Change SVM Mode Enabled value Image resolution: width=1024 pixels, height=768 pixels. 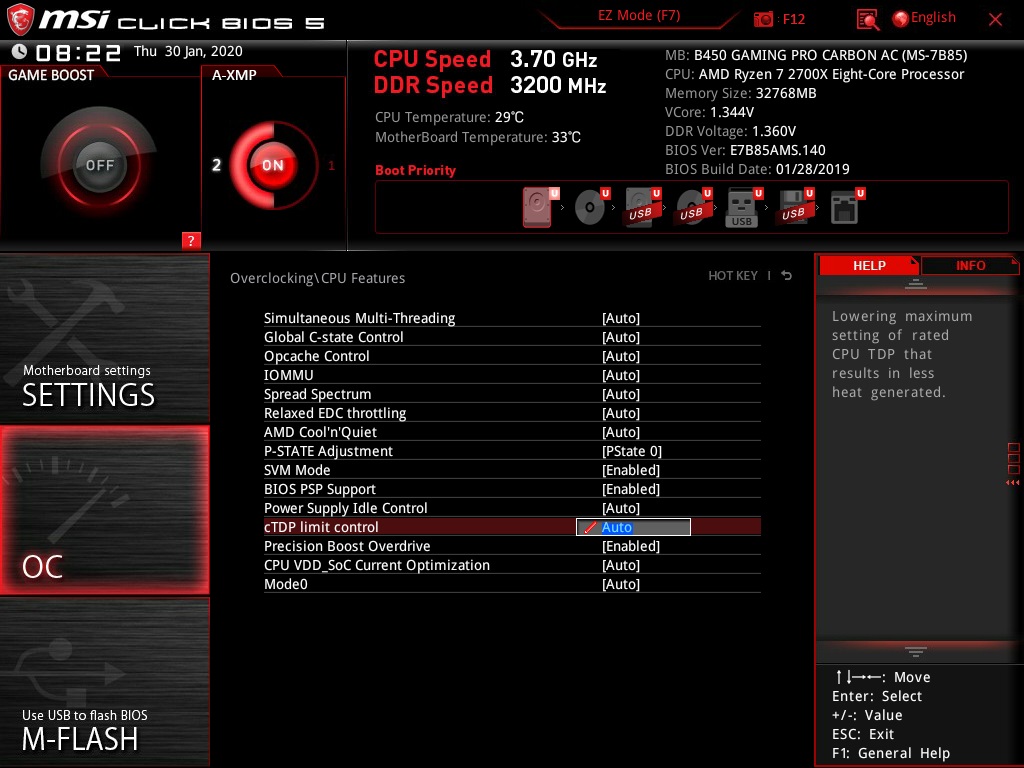630,470
